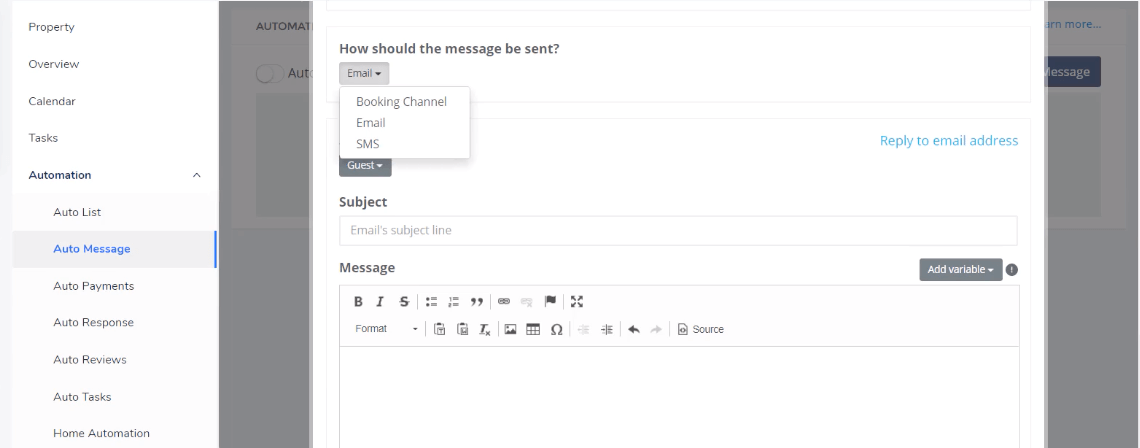Open Tasks in the sidebar
This screenshot has height=448, width=1140.
pos(43,137)
